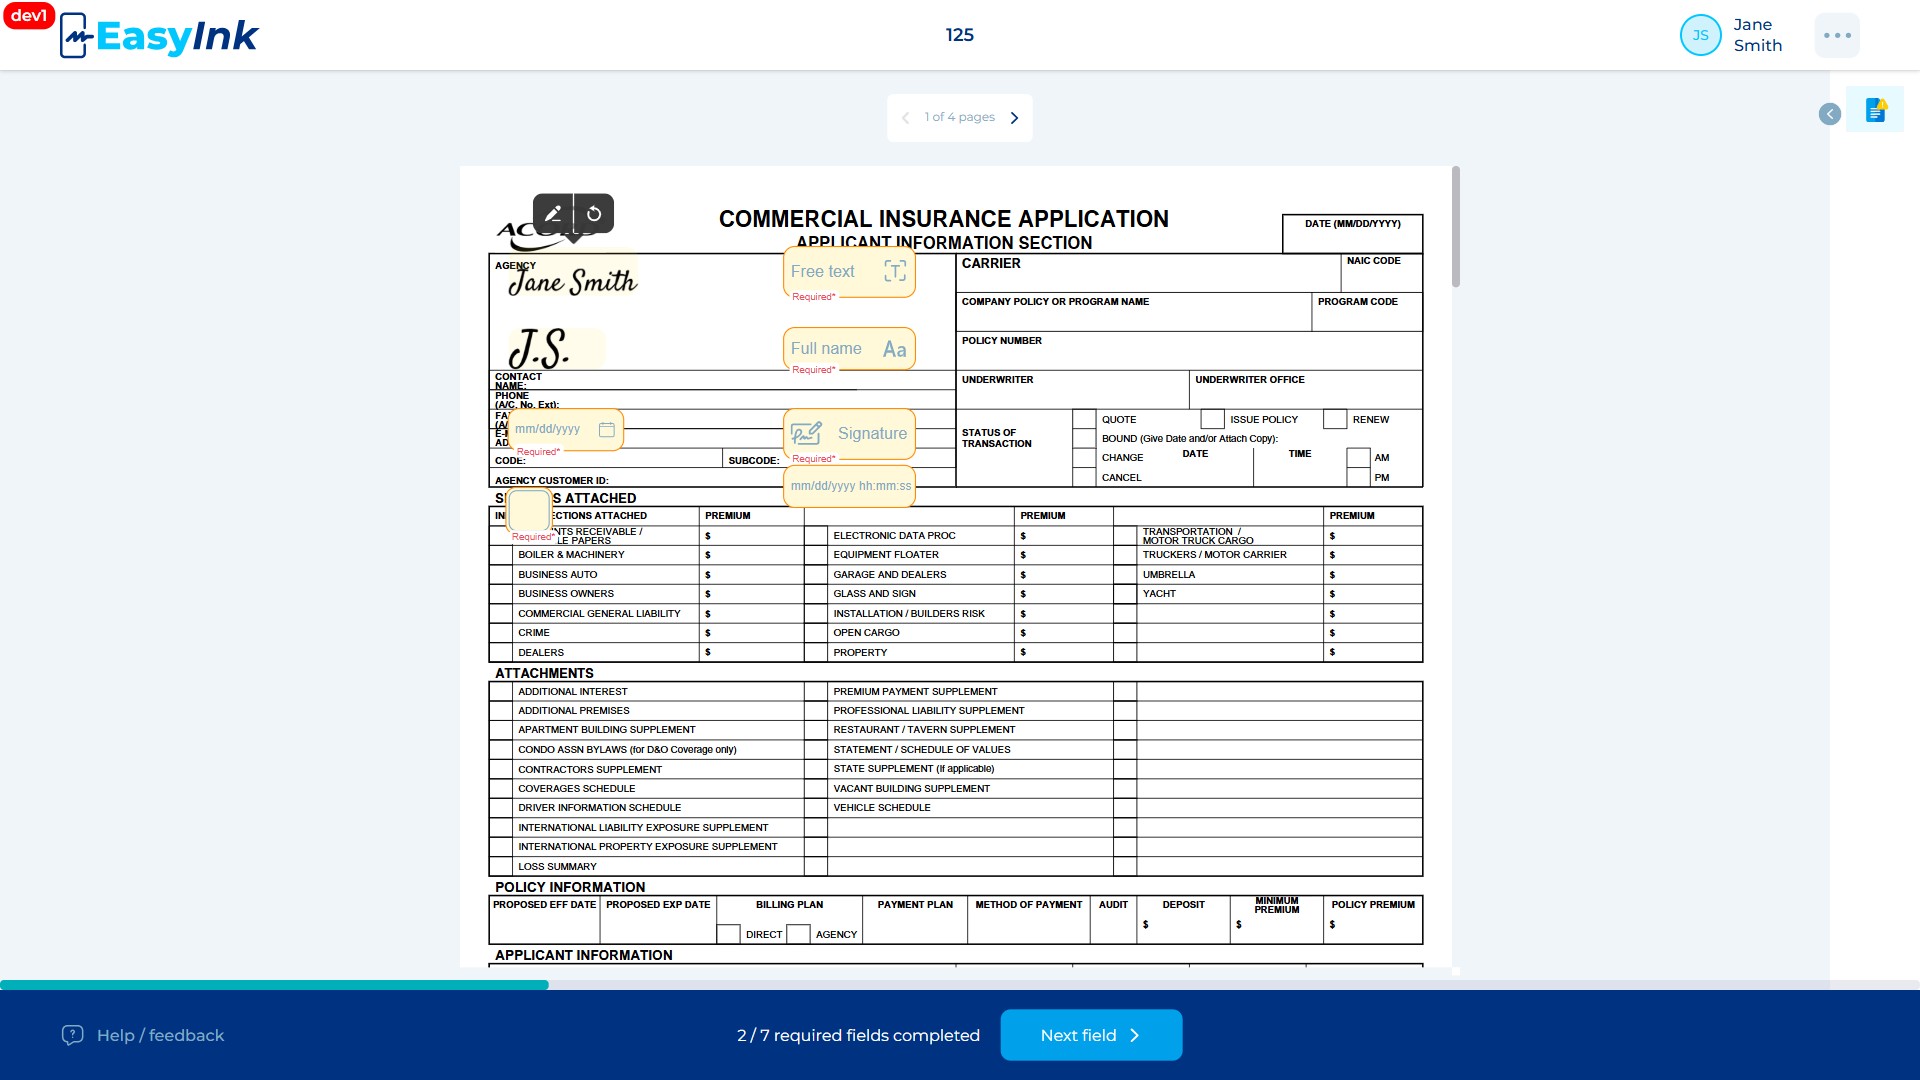1920x1080 pixels.
Task: Click the JS user avatar
Action: point(1700,35)
